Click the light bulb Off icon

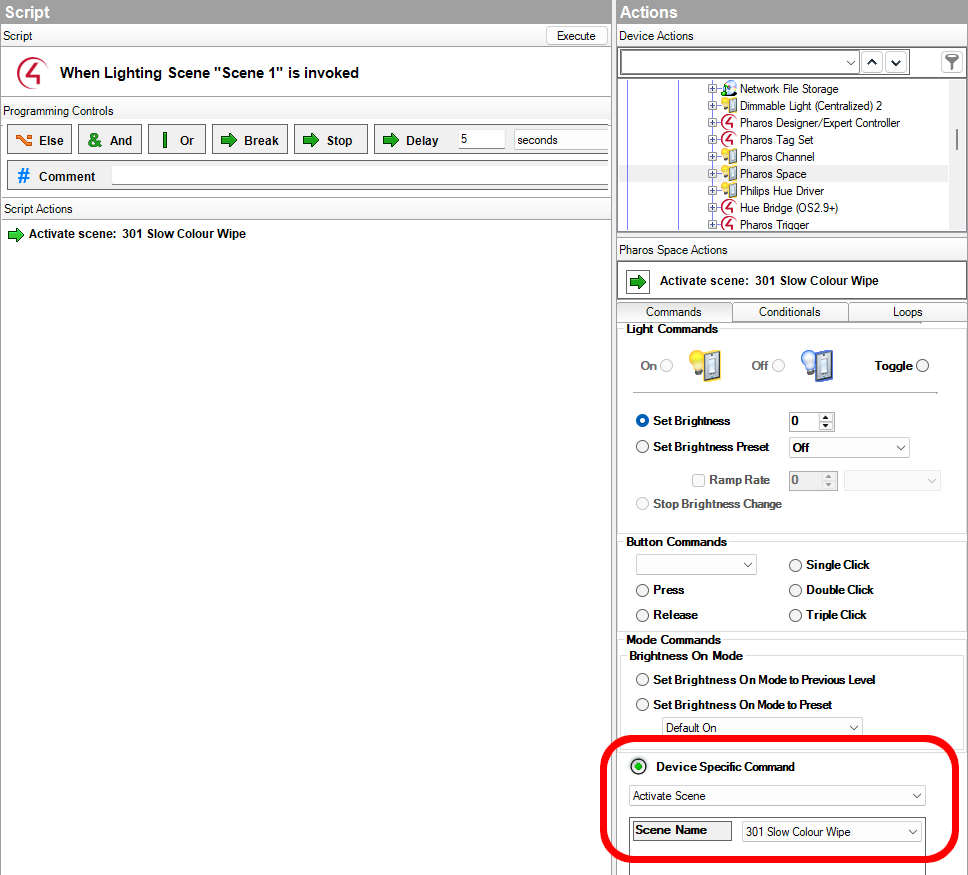pyautogui.click(x=815, y=365)
